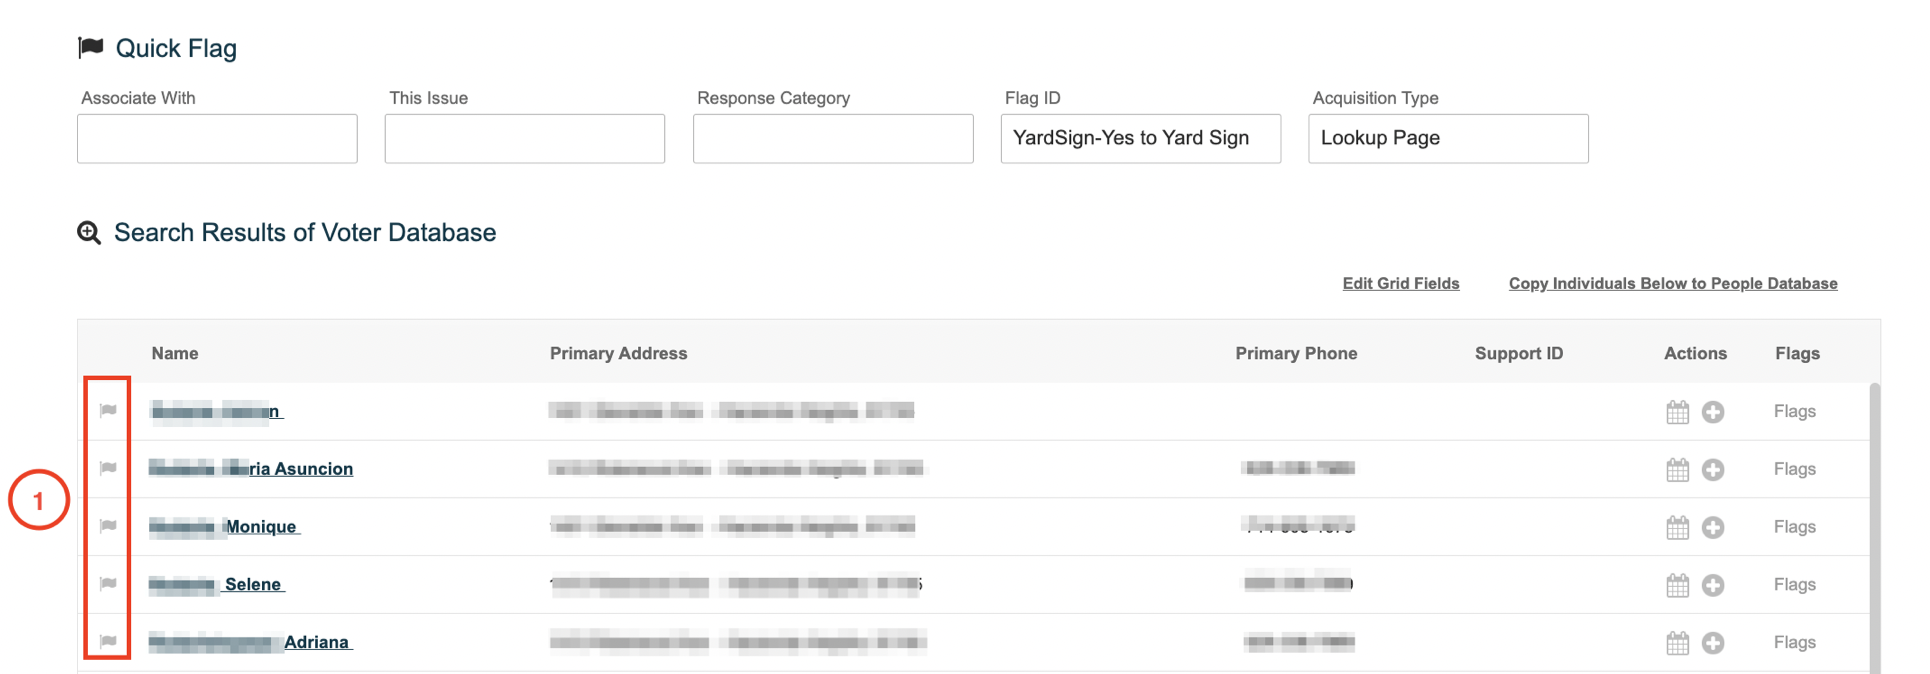The width and height of the screenshot is (1930, 674).
Task: Open calendar action for Monique row
Action: (1678, 527)
